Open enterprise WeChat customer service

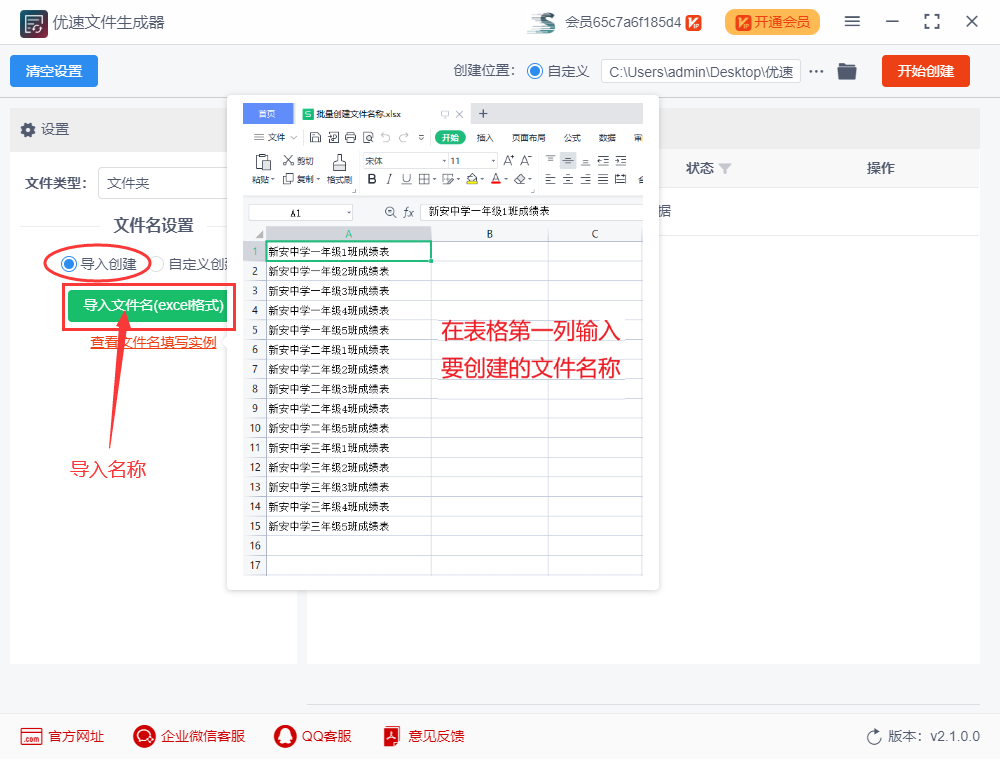coord(189,736)
